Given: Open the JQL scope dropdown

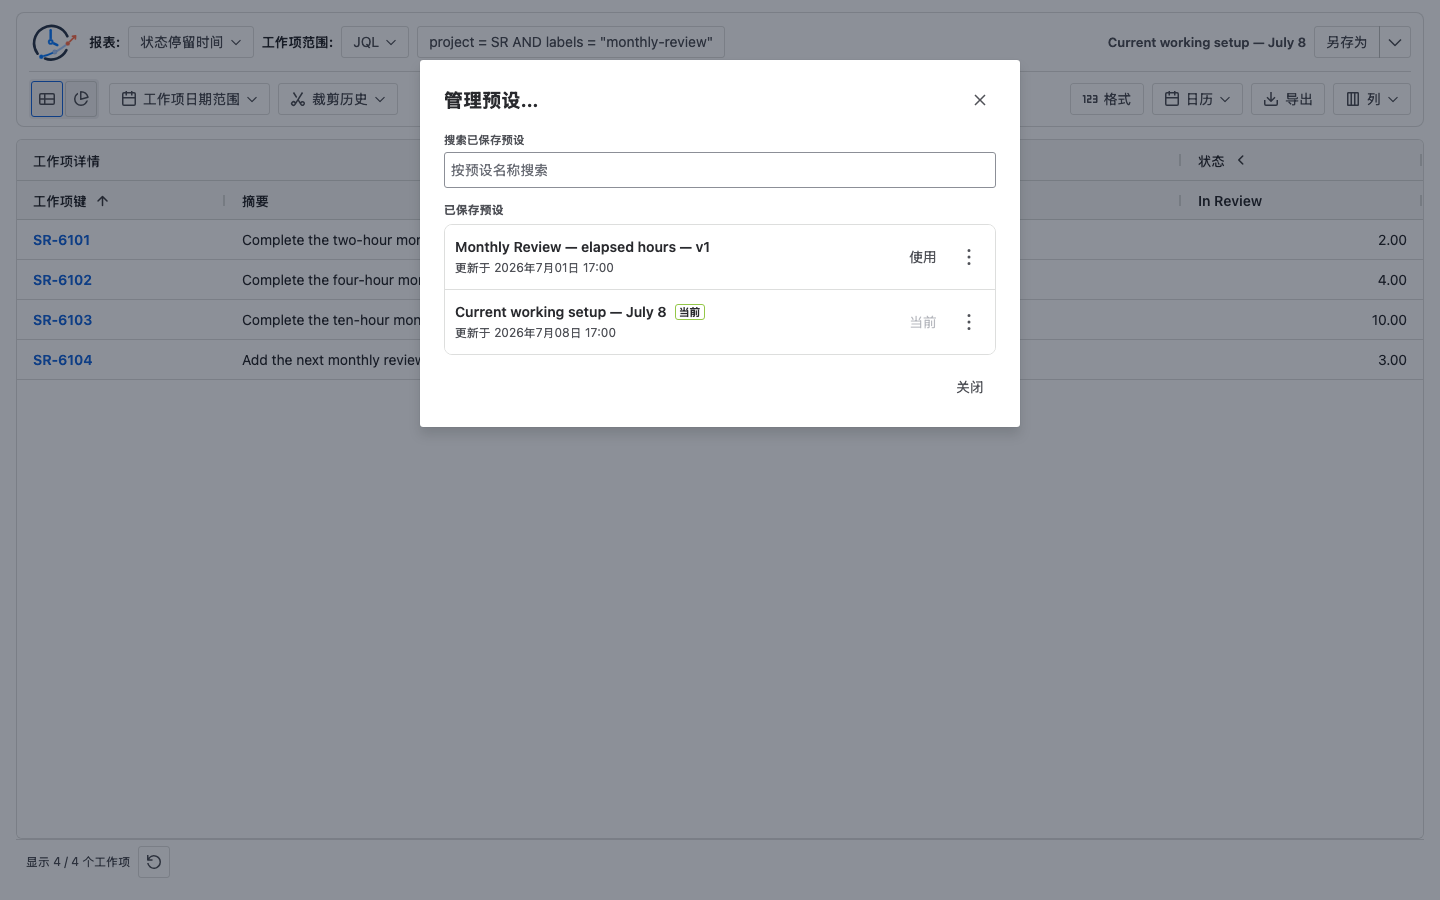Looking at the screenshot, I should (x=375, y=42).
